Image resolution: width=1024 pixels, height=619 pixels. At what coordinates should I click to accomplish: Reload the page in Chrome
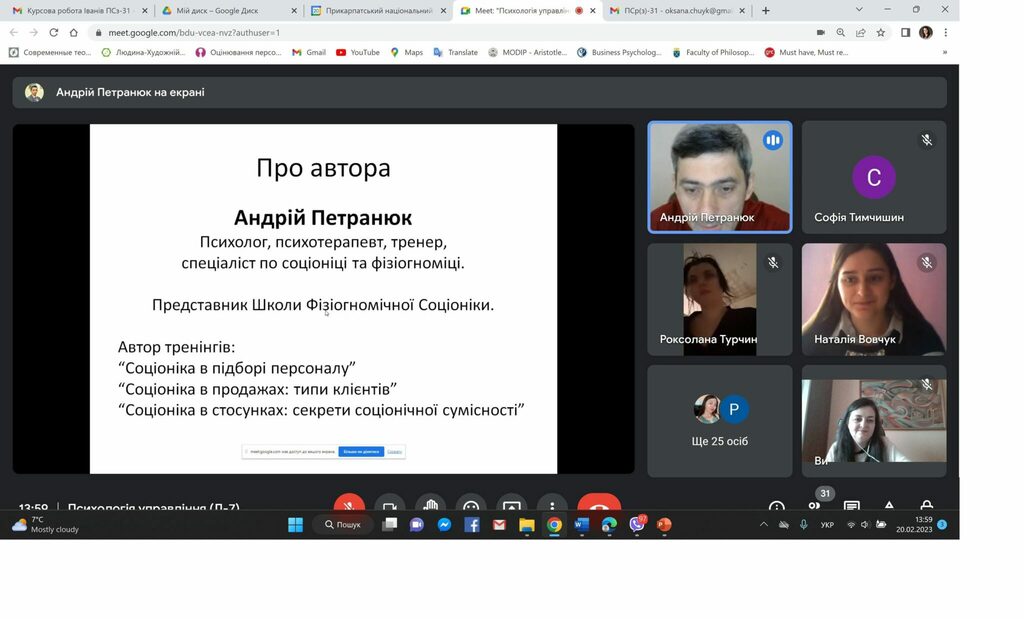pyautogui.click(x=53, y=32)
